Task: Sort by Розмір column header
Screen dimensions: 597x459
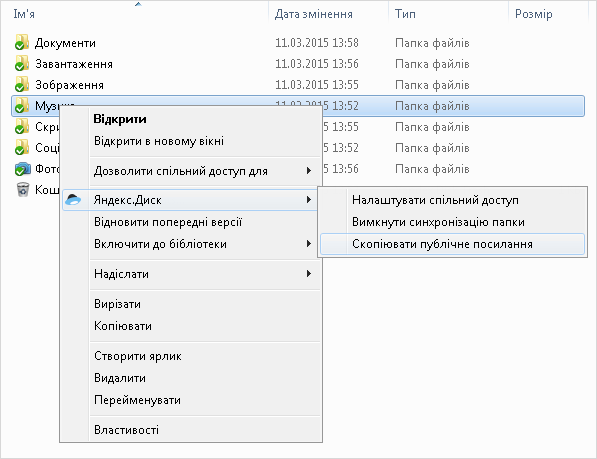Action: (x=533, y=14)
